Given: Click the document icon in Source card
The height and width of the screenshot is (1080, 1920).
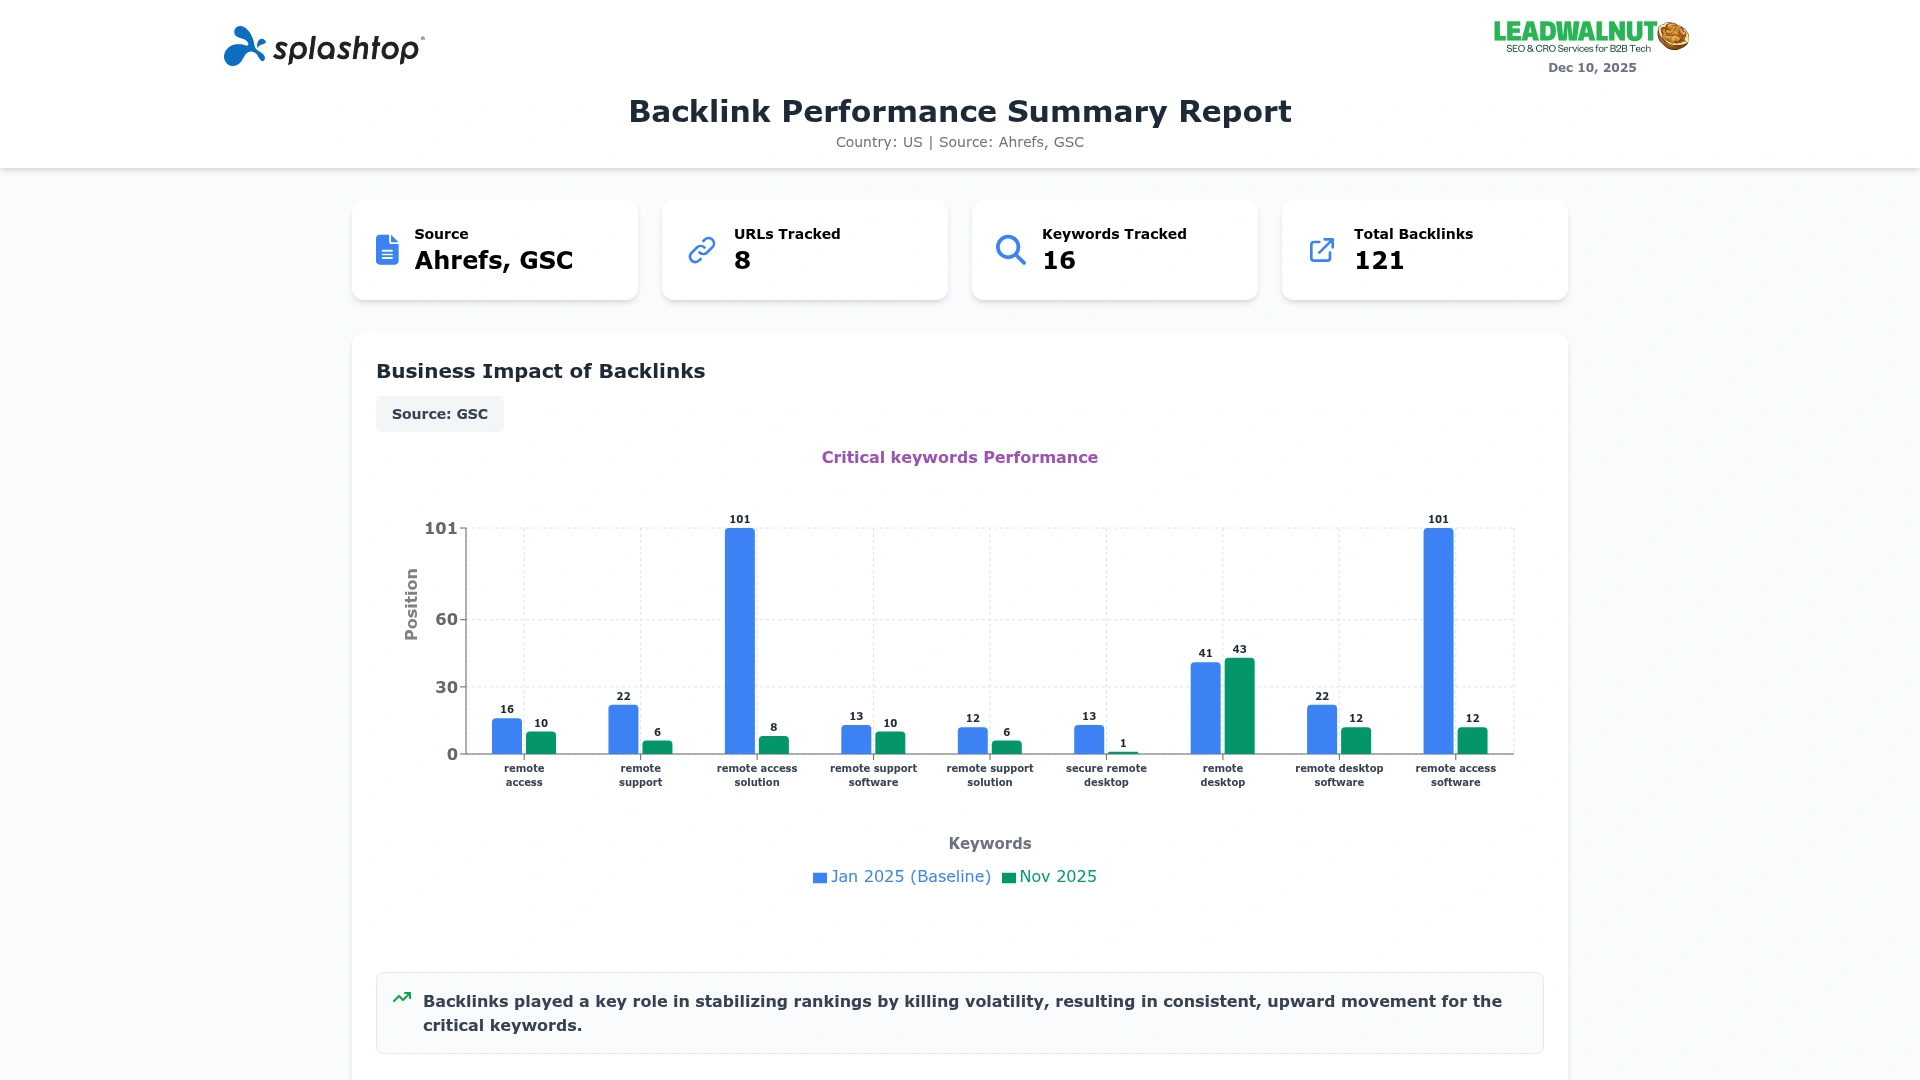Looking at the screenshot, I should point(387,250).
